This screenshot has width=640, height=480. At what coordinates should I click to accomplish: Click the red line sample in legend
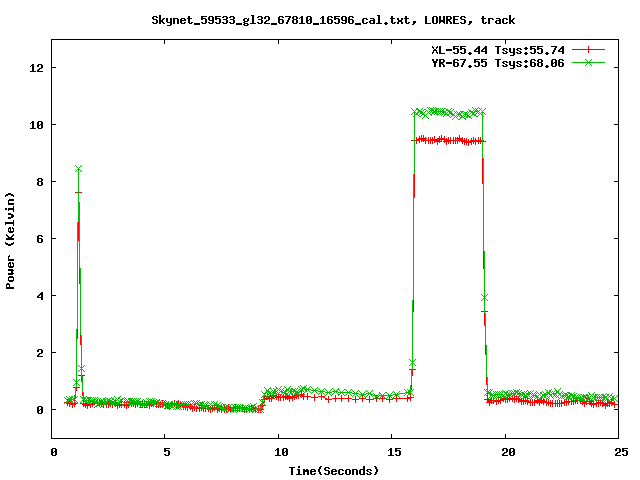point(588,50)
